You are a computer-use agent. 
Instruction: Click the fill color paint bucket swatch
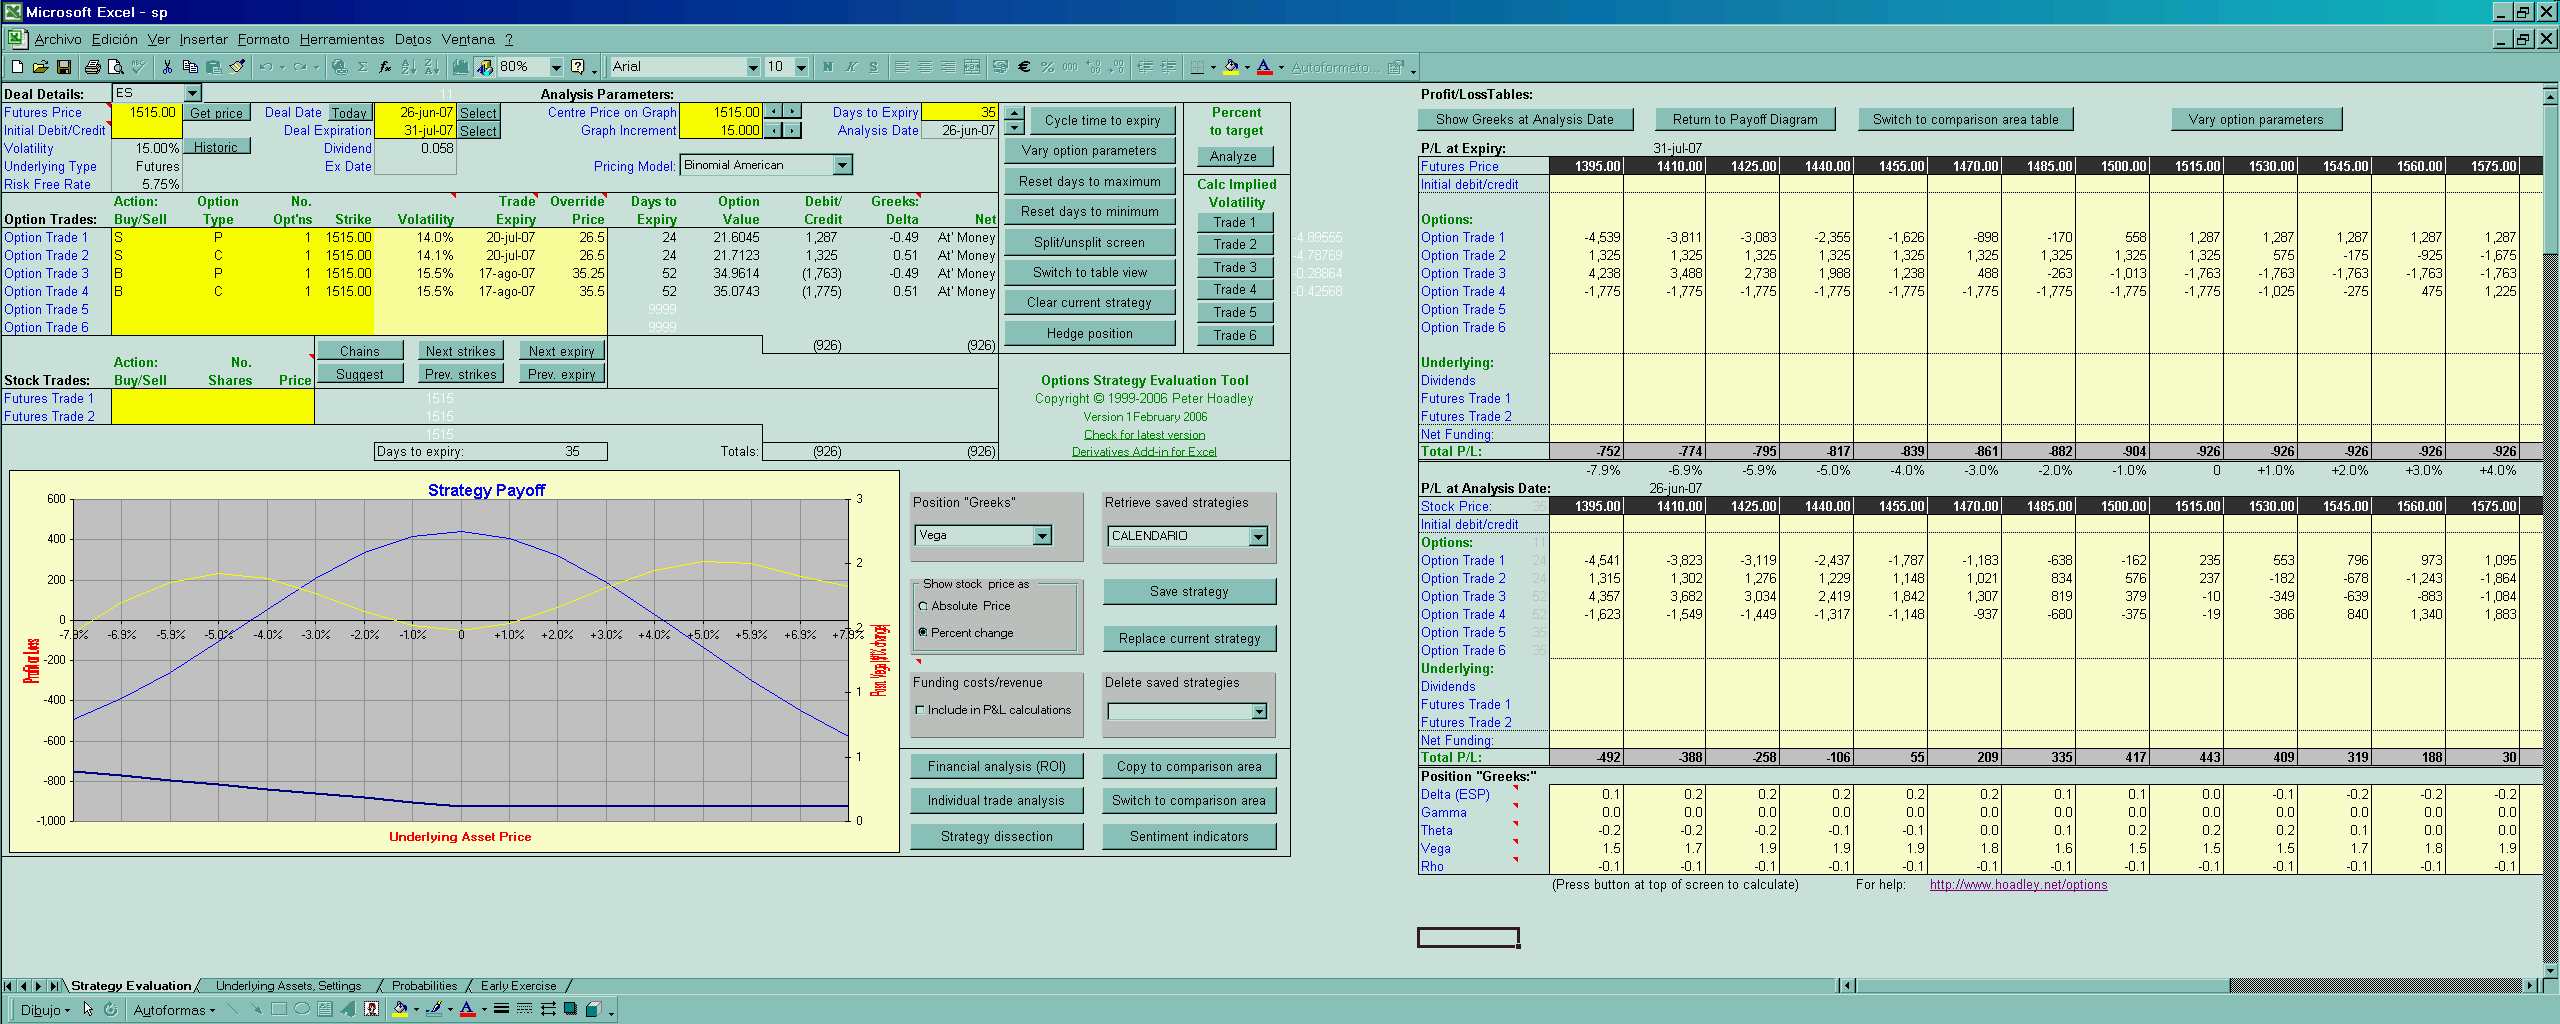[x=1231, y=67]
